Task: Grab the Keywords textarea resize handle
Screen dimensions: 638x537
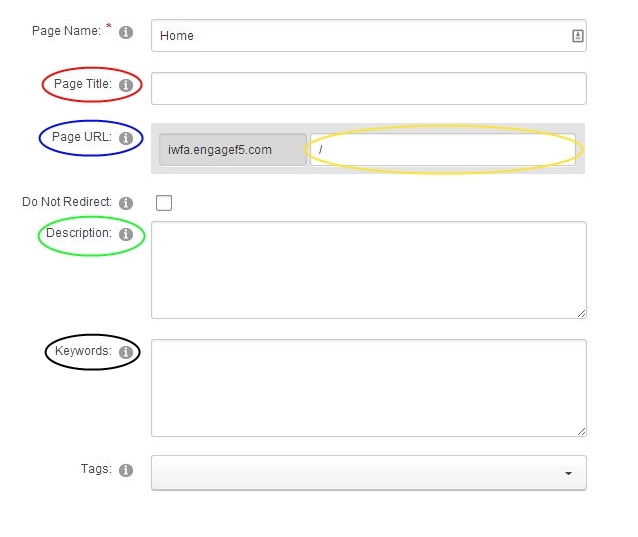Action: click(x=581, y=431)
